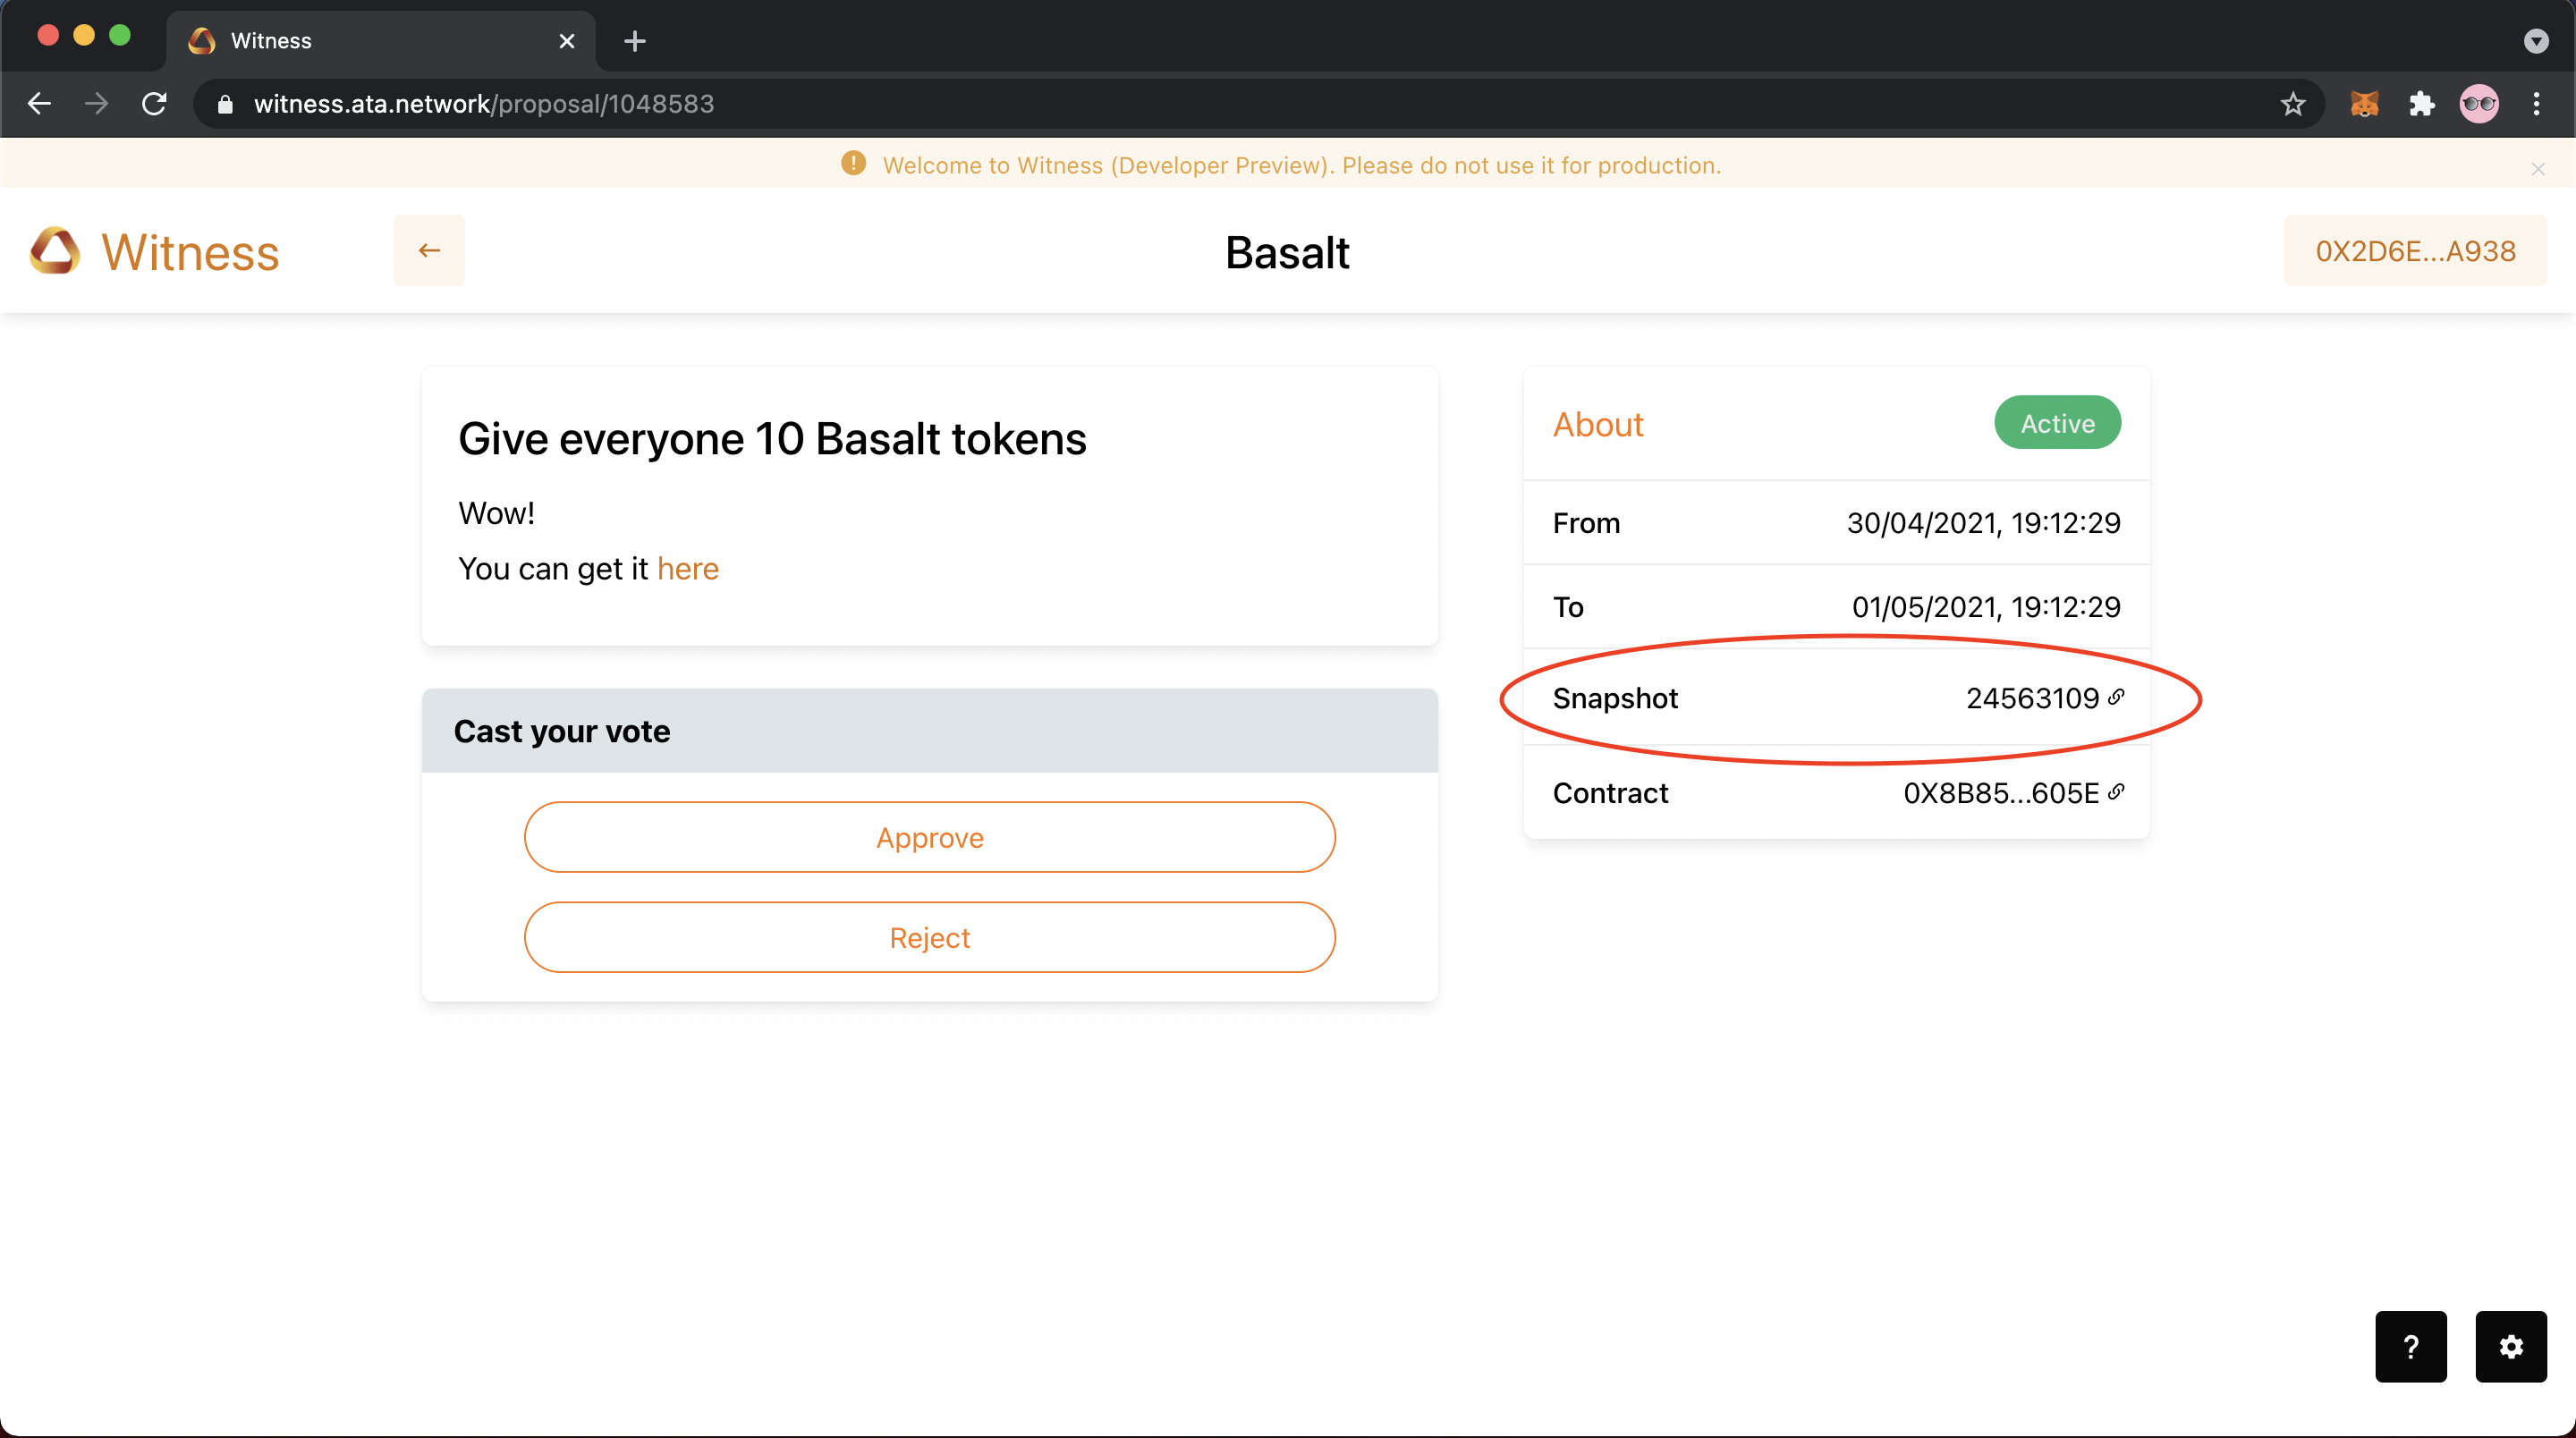Bookmark this page with the star icon
This screenshot has height=1438, width=2576.
pos(2293,104)
